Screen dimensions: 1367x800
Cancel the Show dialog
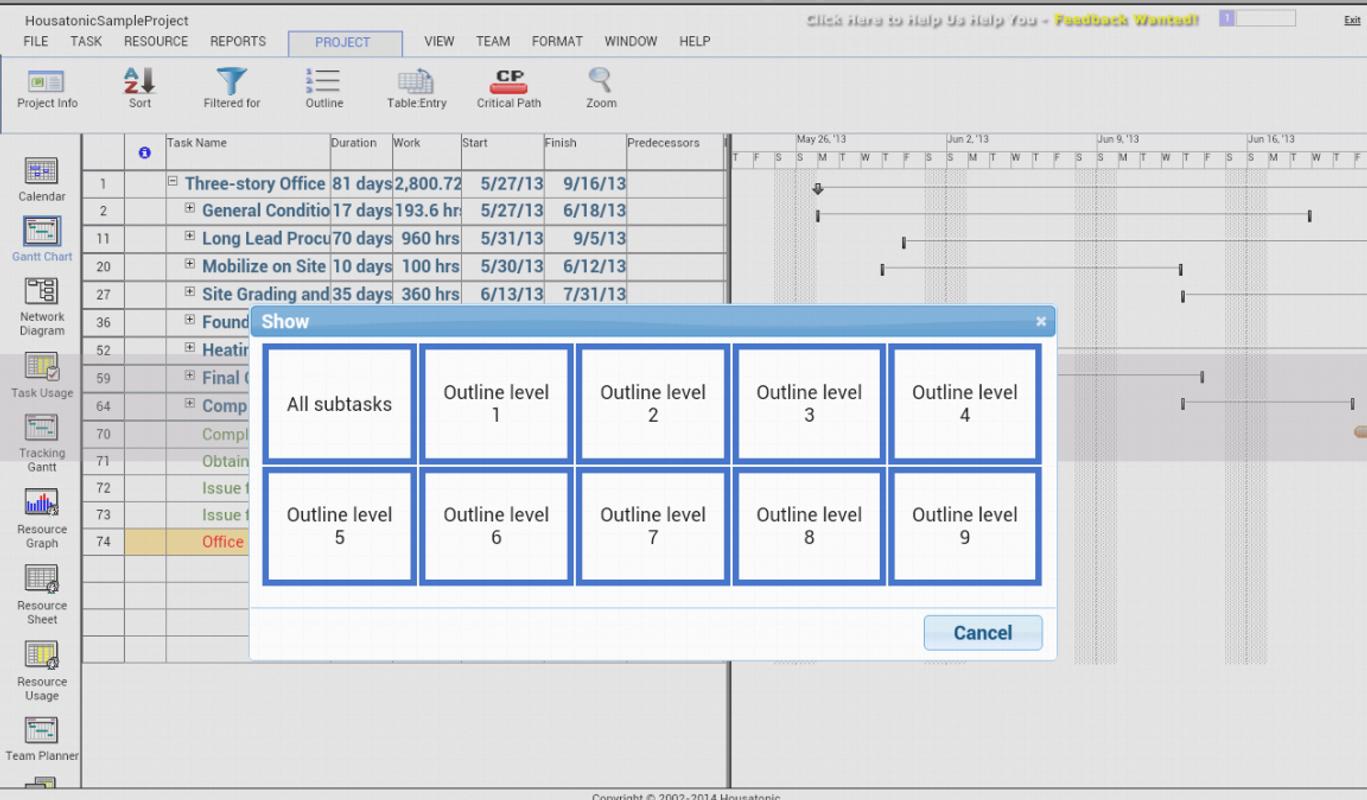click(983, 632)
